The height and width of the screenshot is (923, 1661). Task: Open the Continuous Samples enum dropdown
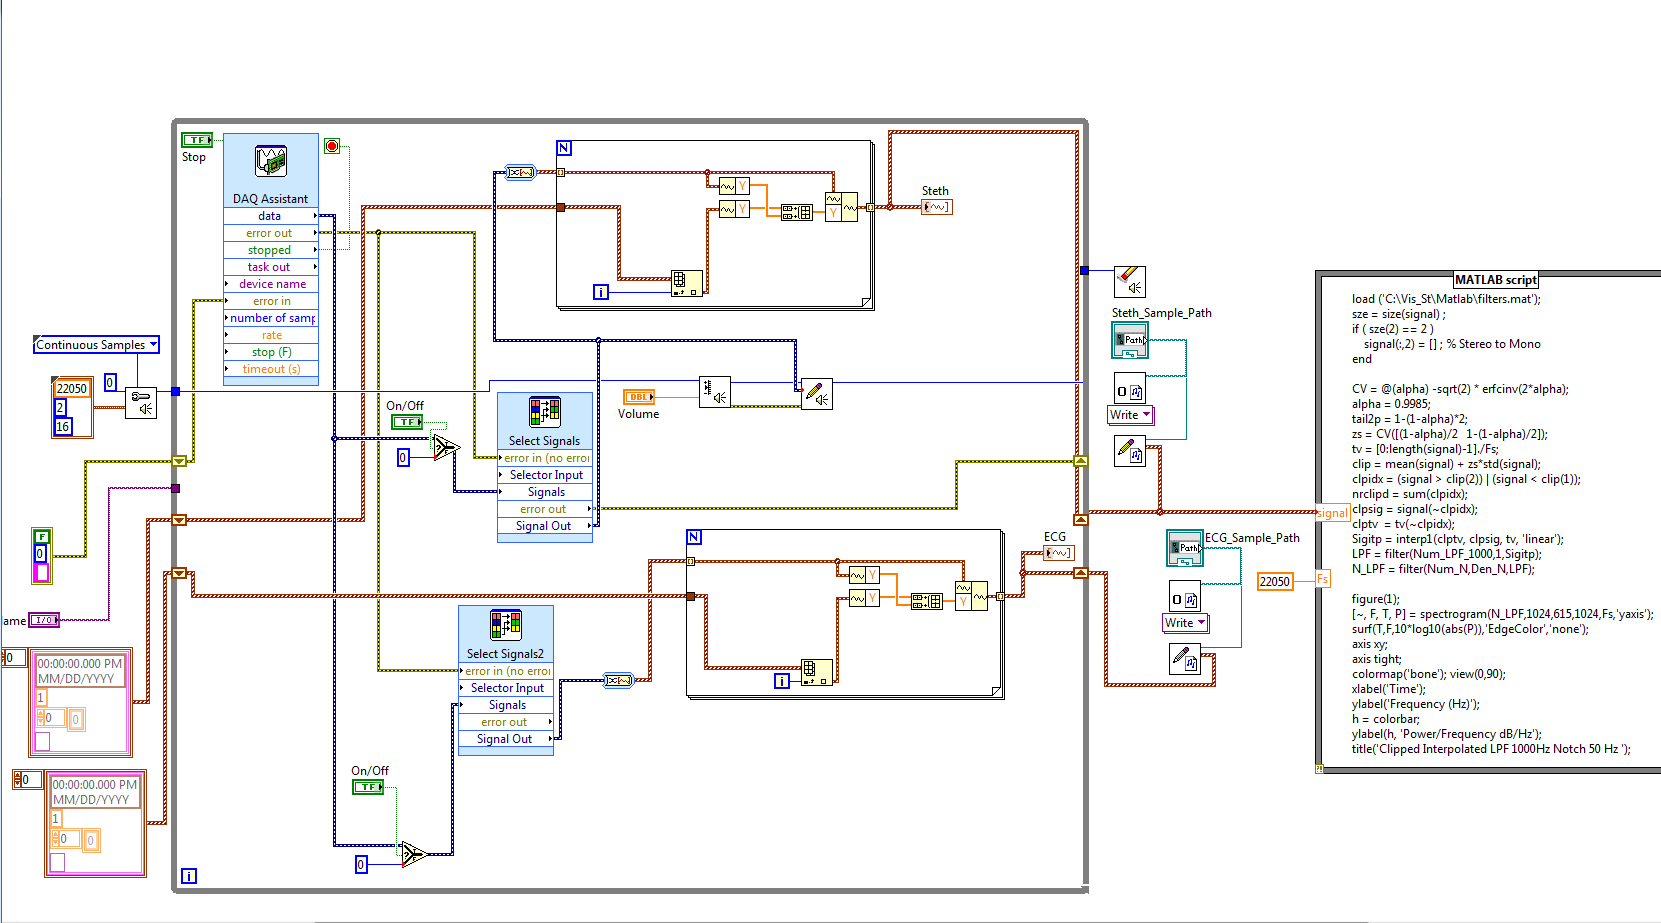[154, 344]
